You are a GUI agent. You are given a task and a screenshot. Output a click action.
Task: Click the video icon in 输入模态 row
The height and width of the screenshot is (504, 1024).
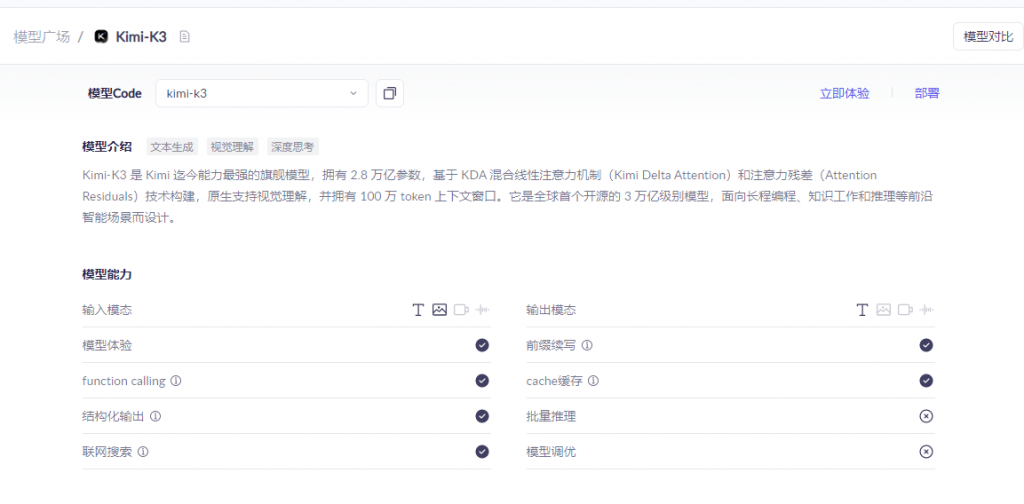click(462, 310)
